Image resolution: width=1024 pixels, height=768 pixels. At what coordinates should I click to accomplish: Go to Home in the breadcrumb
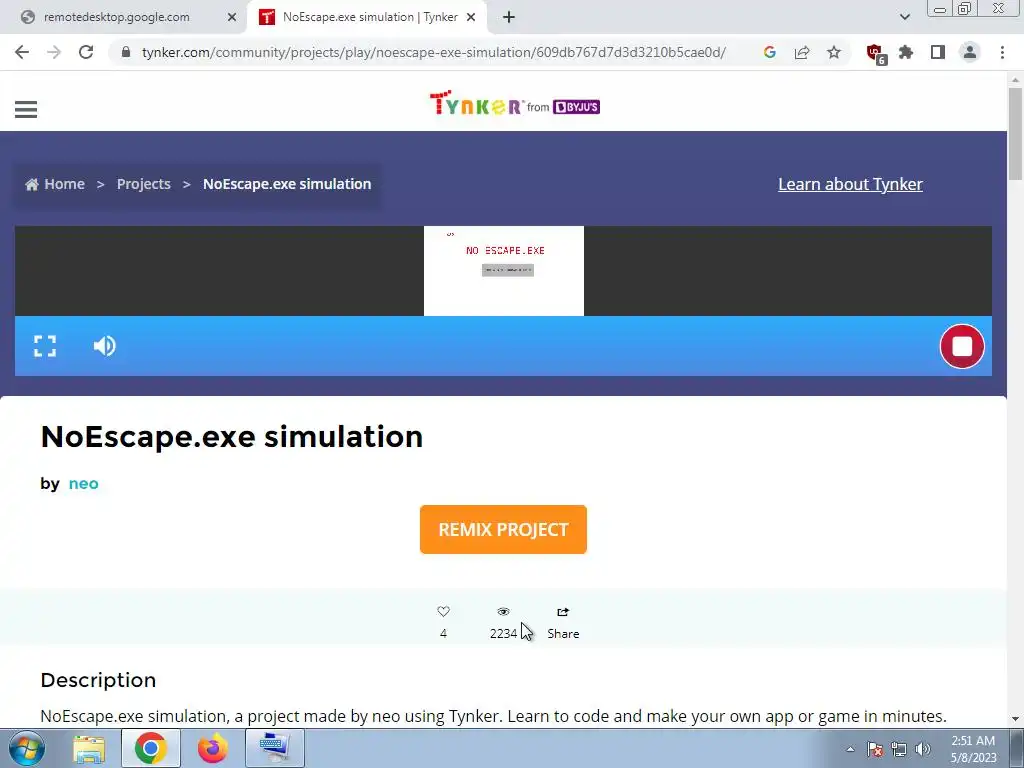pyautogui.click(x=55, y=184)
